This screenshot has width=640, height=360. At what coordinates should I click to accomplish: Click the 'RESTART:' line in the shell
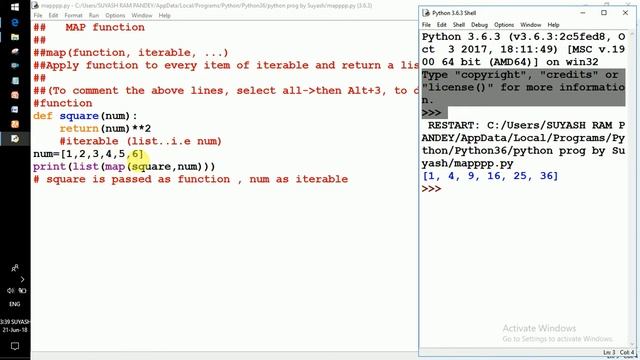pyautogui.click(x=527, y=125)
